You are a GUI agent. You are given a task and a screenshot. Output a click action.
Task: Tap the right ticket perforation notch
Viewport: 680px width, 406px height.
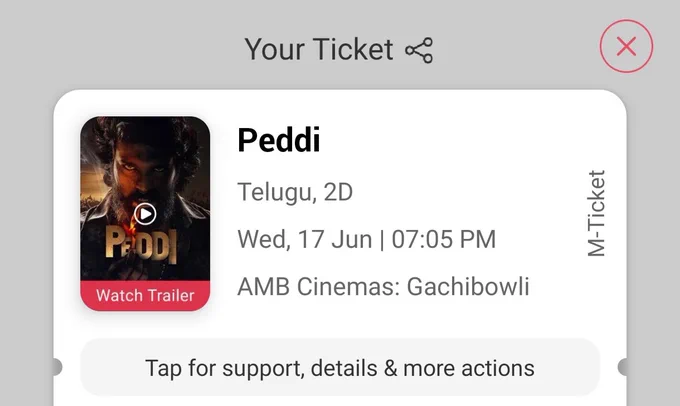coord(622,367)
